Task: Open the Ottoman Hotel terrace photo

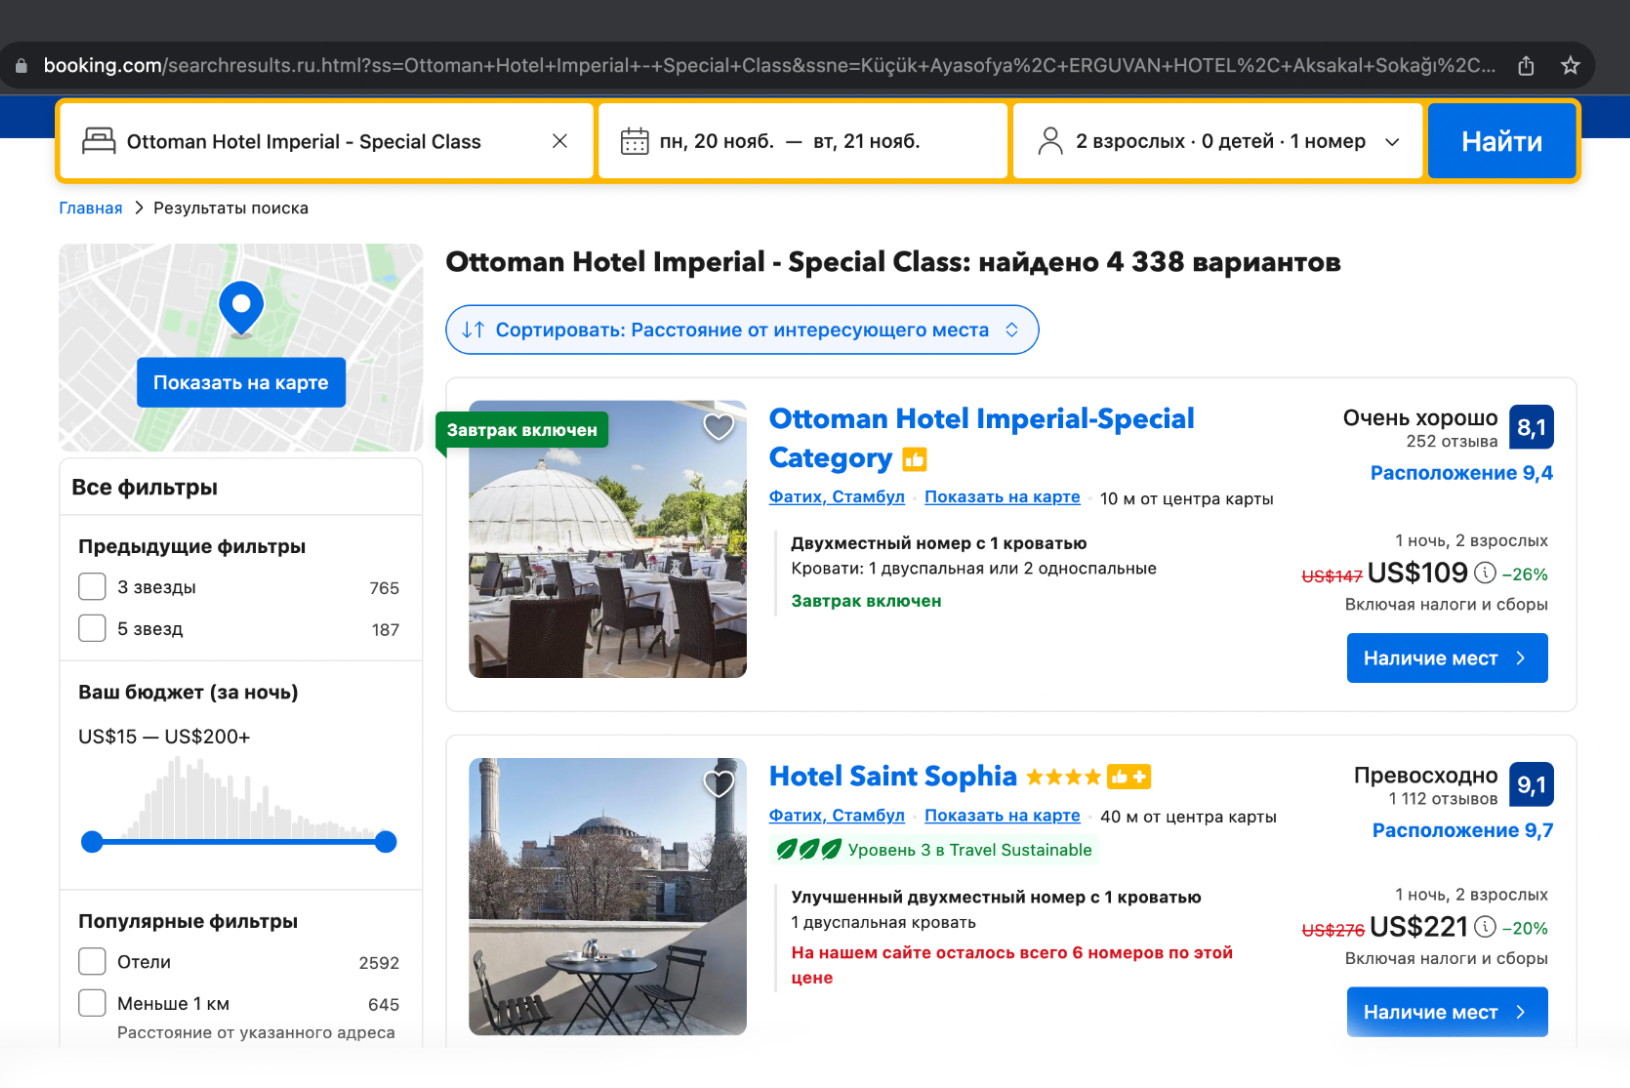Action: pos(608,539)
